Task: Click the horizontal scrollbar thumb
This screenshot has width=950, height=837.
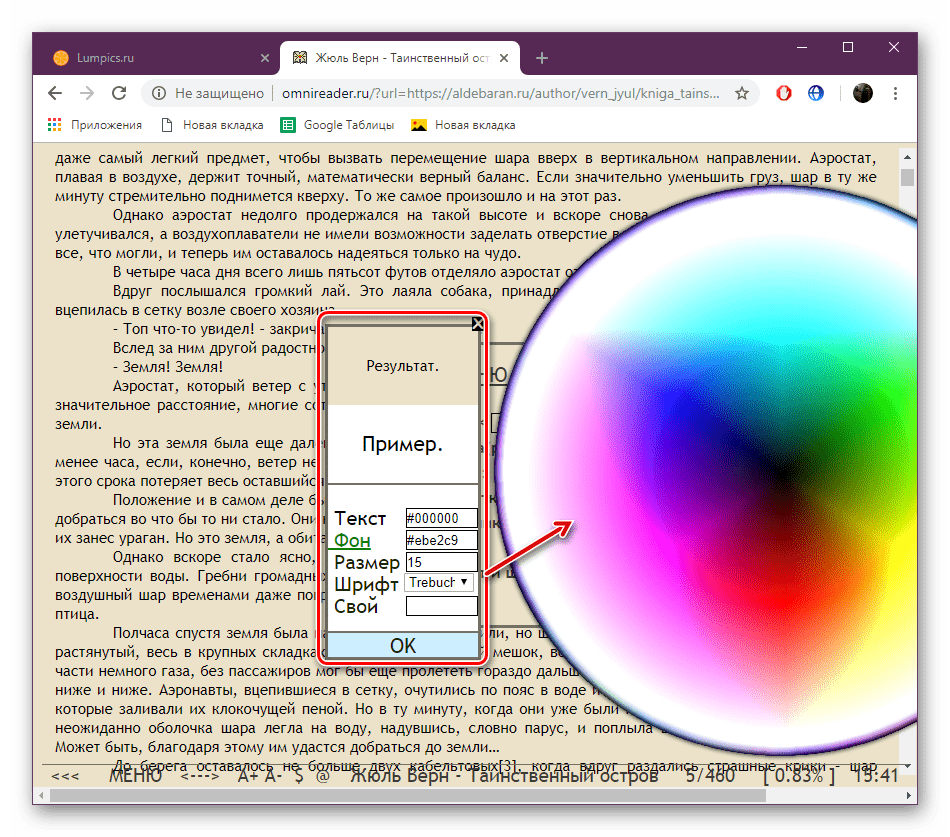Action: [408, 795]
